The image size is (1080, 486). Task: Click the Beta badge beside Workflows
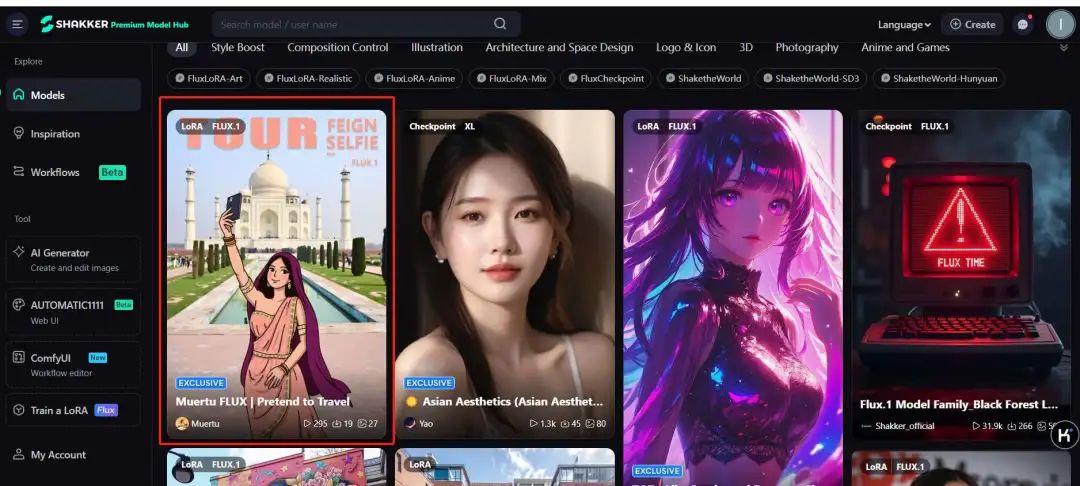tap(112, 172)
